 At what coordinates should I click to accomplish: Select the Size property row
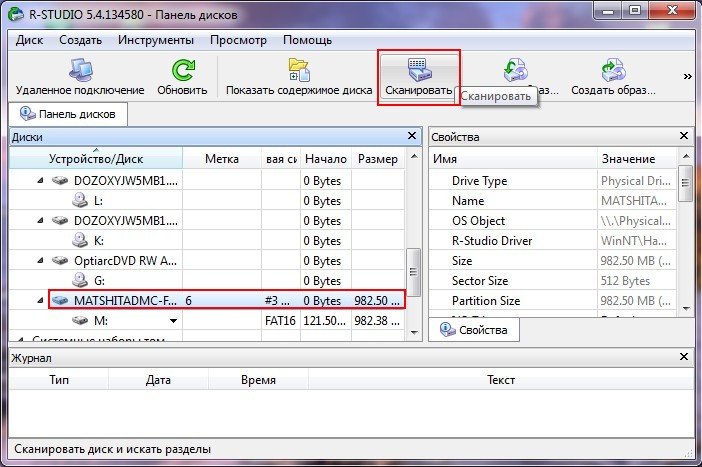pyautogui.click(x=553, y=261)
